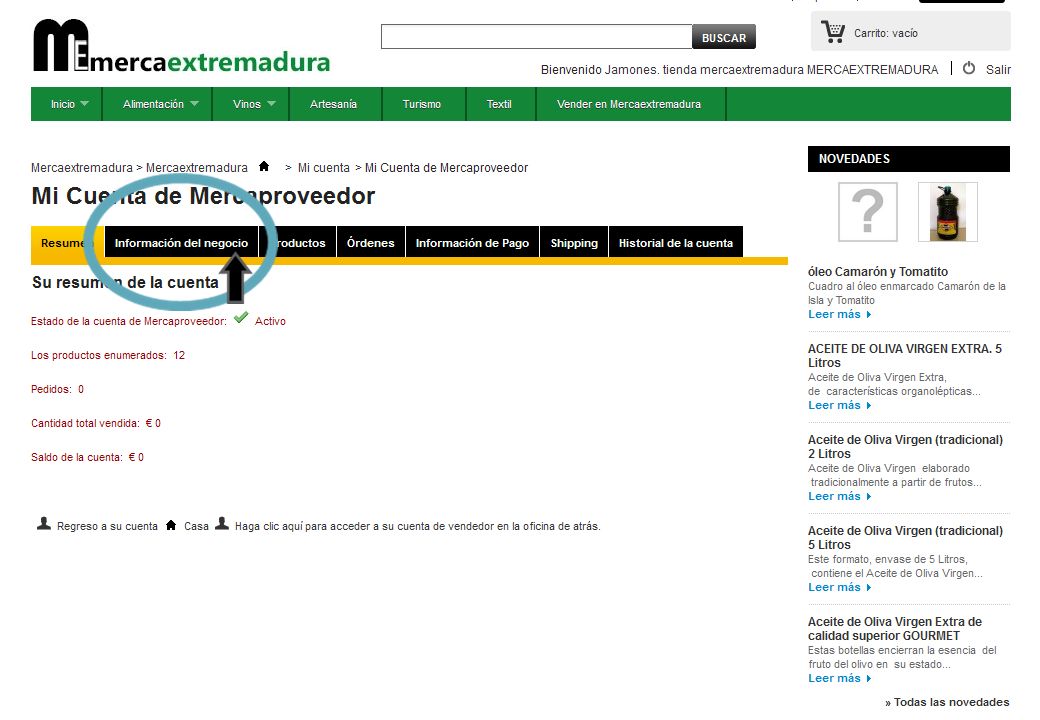Click the power icon beside Salir
Viewport: 1040px width, 720px height.
pos(969,68)
